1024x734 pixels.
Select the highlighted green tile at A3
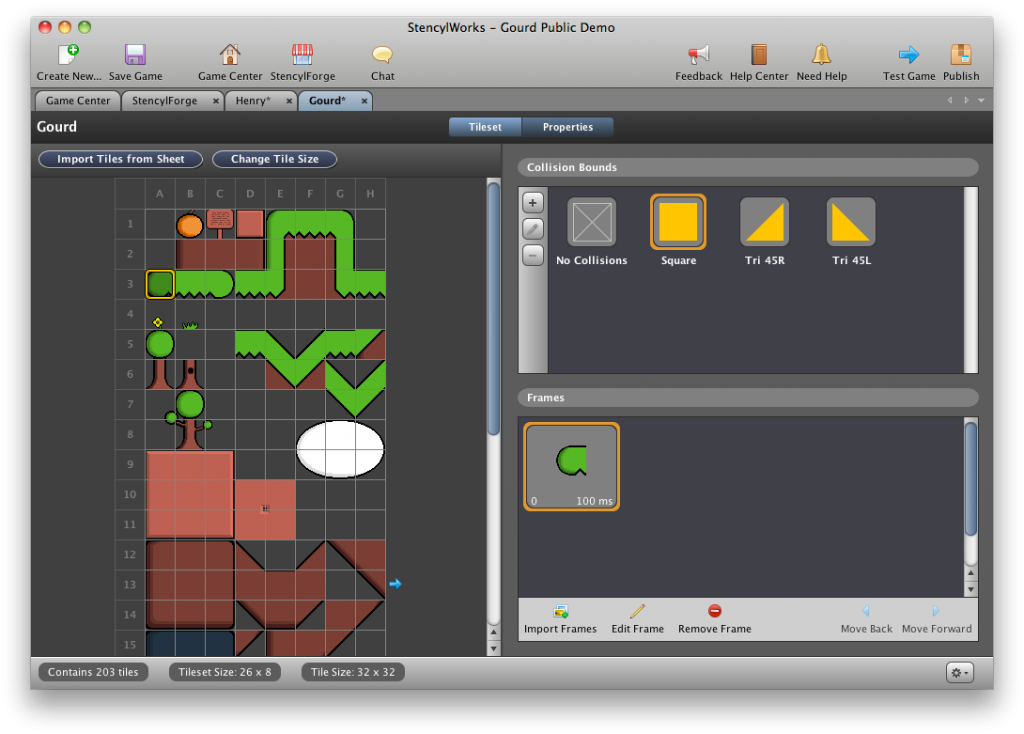click(160, 285)
